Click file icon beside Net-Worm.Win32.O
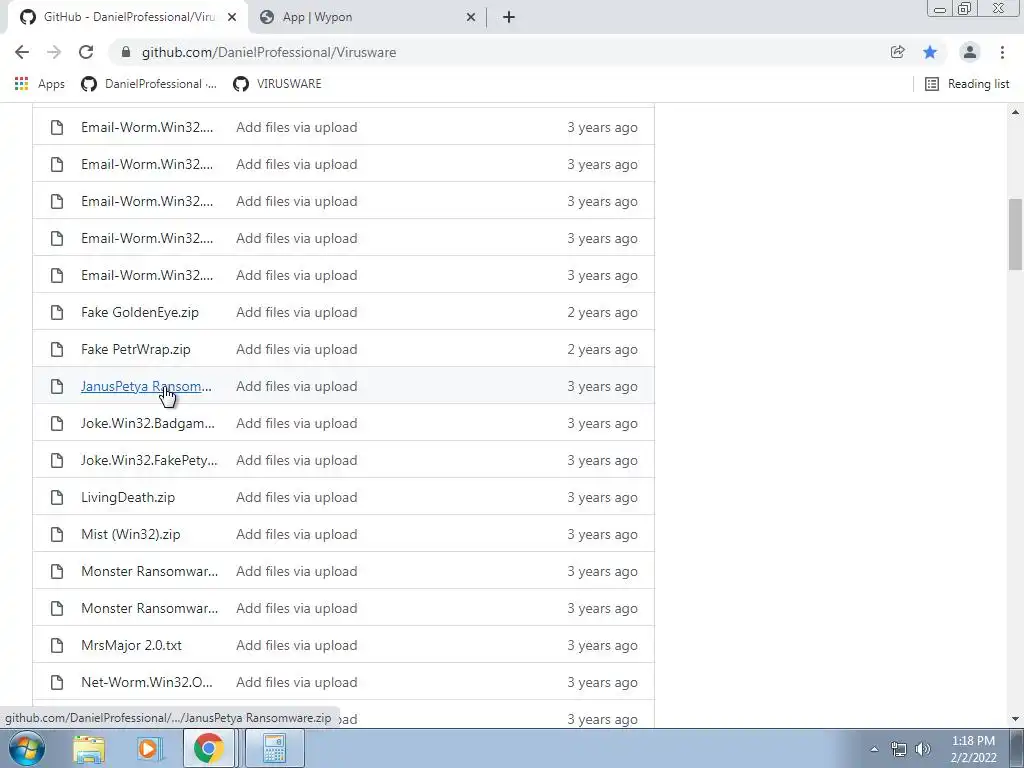The width and height of the screenshot is (1024, 768). pyautogui.click(x=57, y=682)
